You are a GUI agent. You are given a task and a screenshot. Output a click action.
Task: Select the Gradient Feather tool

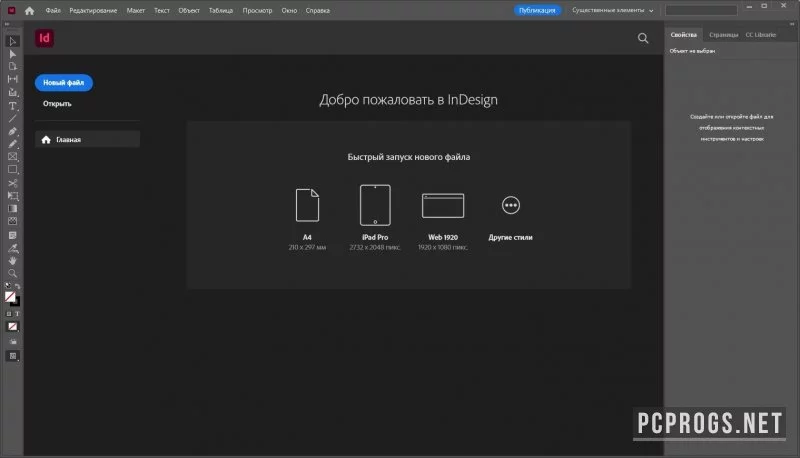[12, 221]
